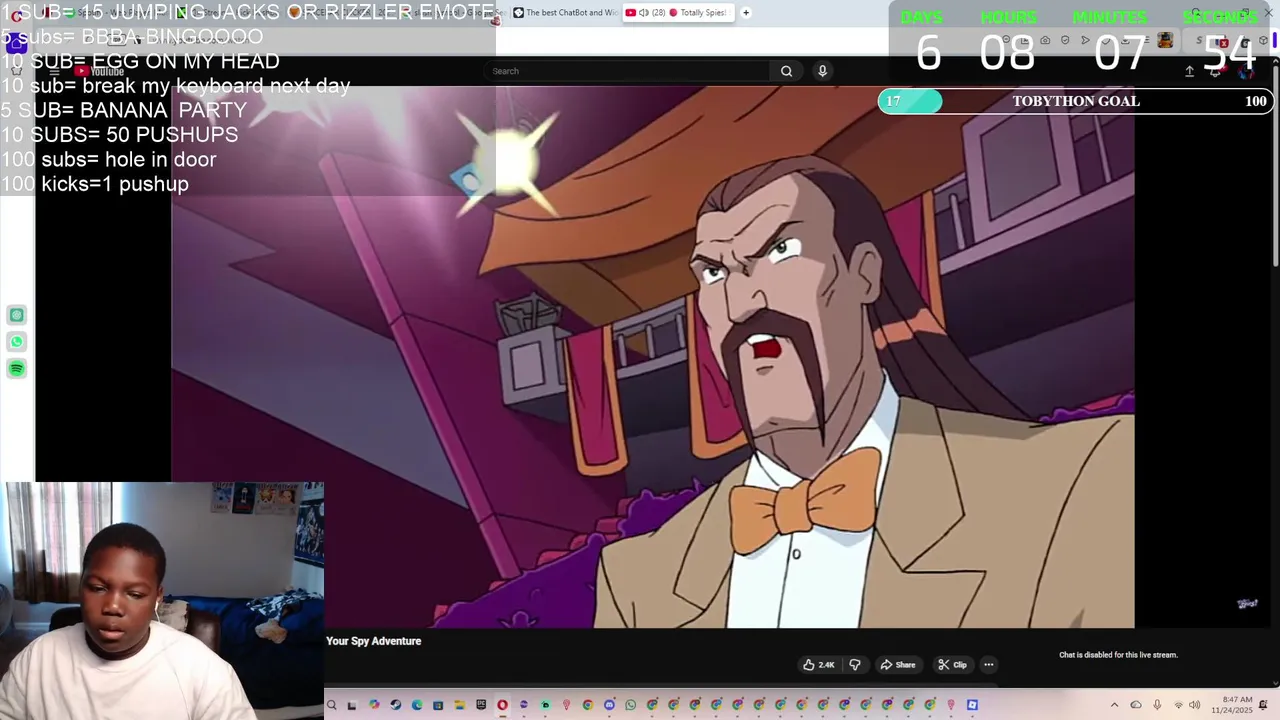Click the YouTube create upload icon
The image size is (1280, 720).
[1189, 71]
